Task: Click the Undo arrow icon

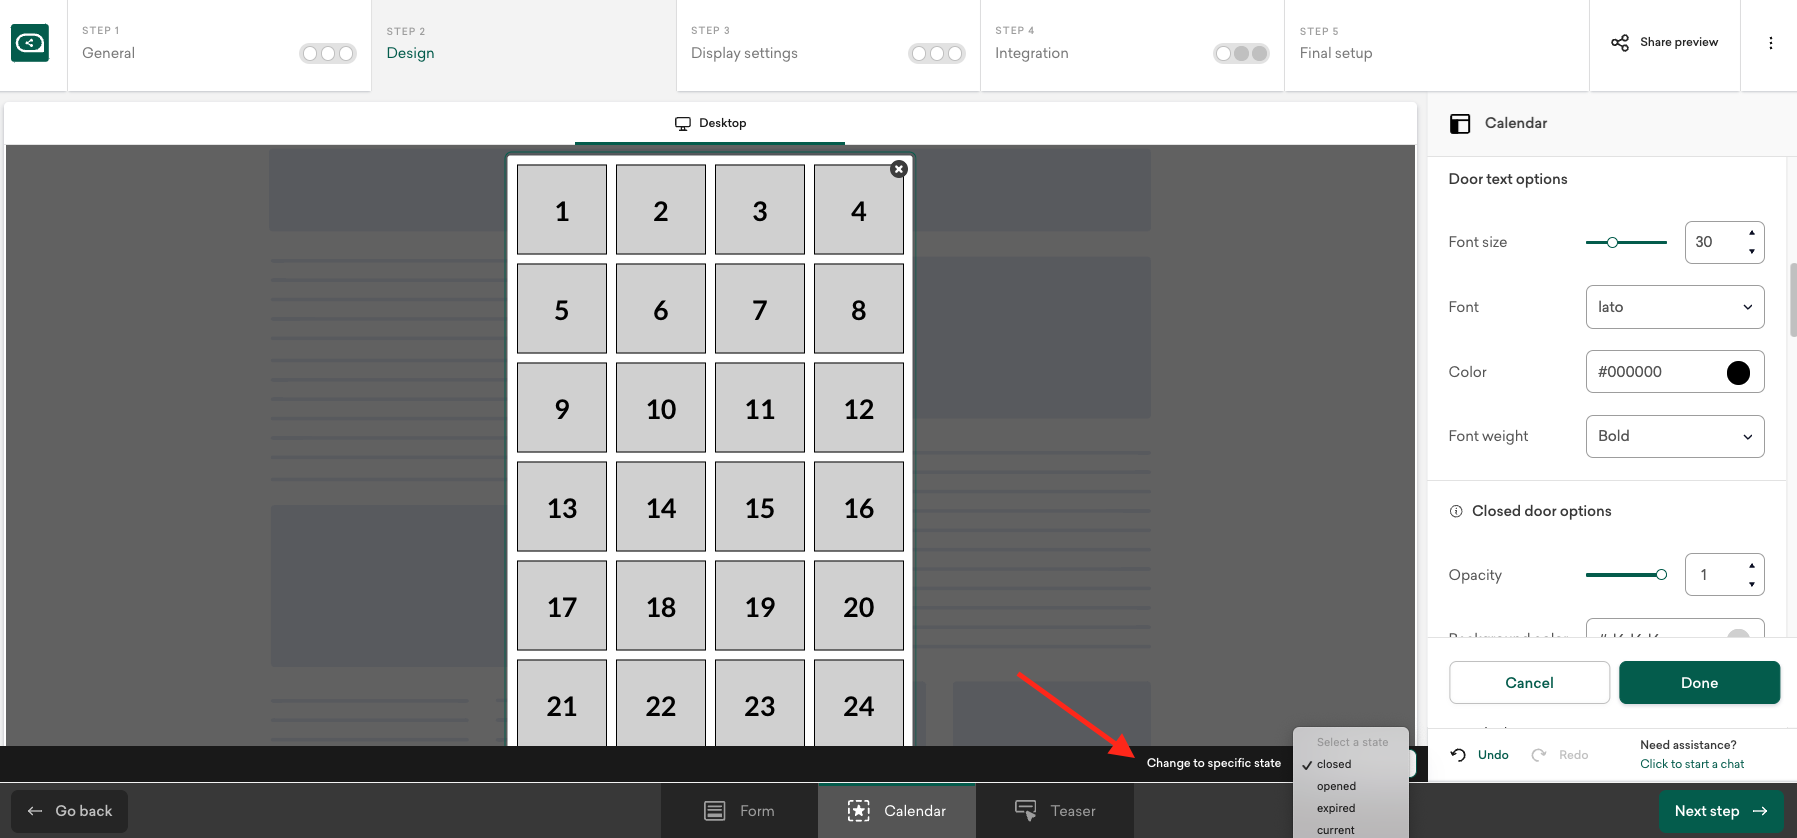Action: [x=1459, y=755]
